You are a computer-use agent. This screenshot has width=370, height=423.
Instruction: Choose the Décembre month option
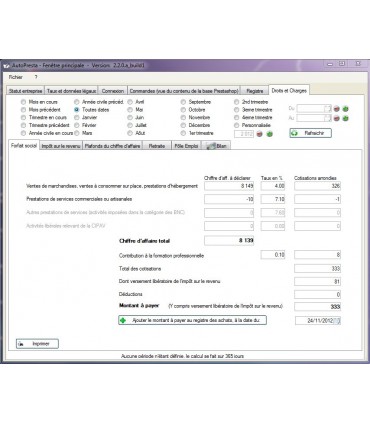(x=183, y=125)
